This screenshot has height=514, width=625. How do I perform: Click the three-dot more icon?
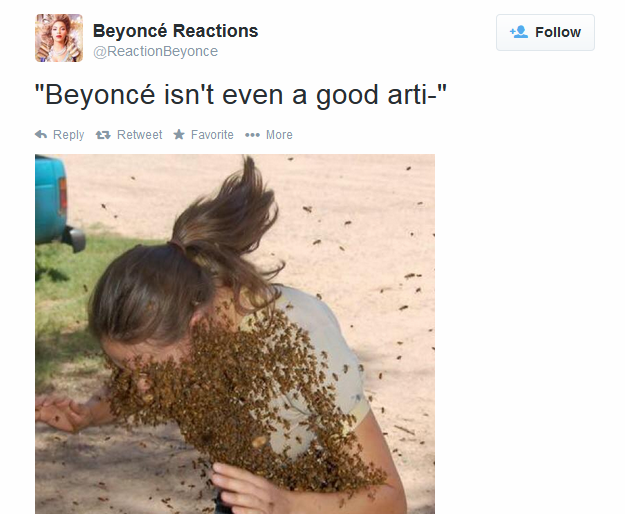pos(252,135)
